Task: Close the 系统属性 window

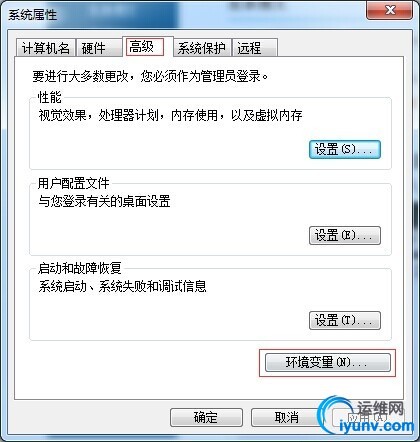Action: [x=390, y=11]
